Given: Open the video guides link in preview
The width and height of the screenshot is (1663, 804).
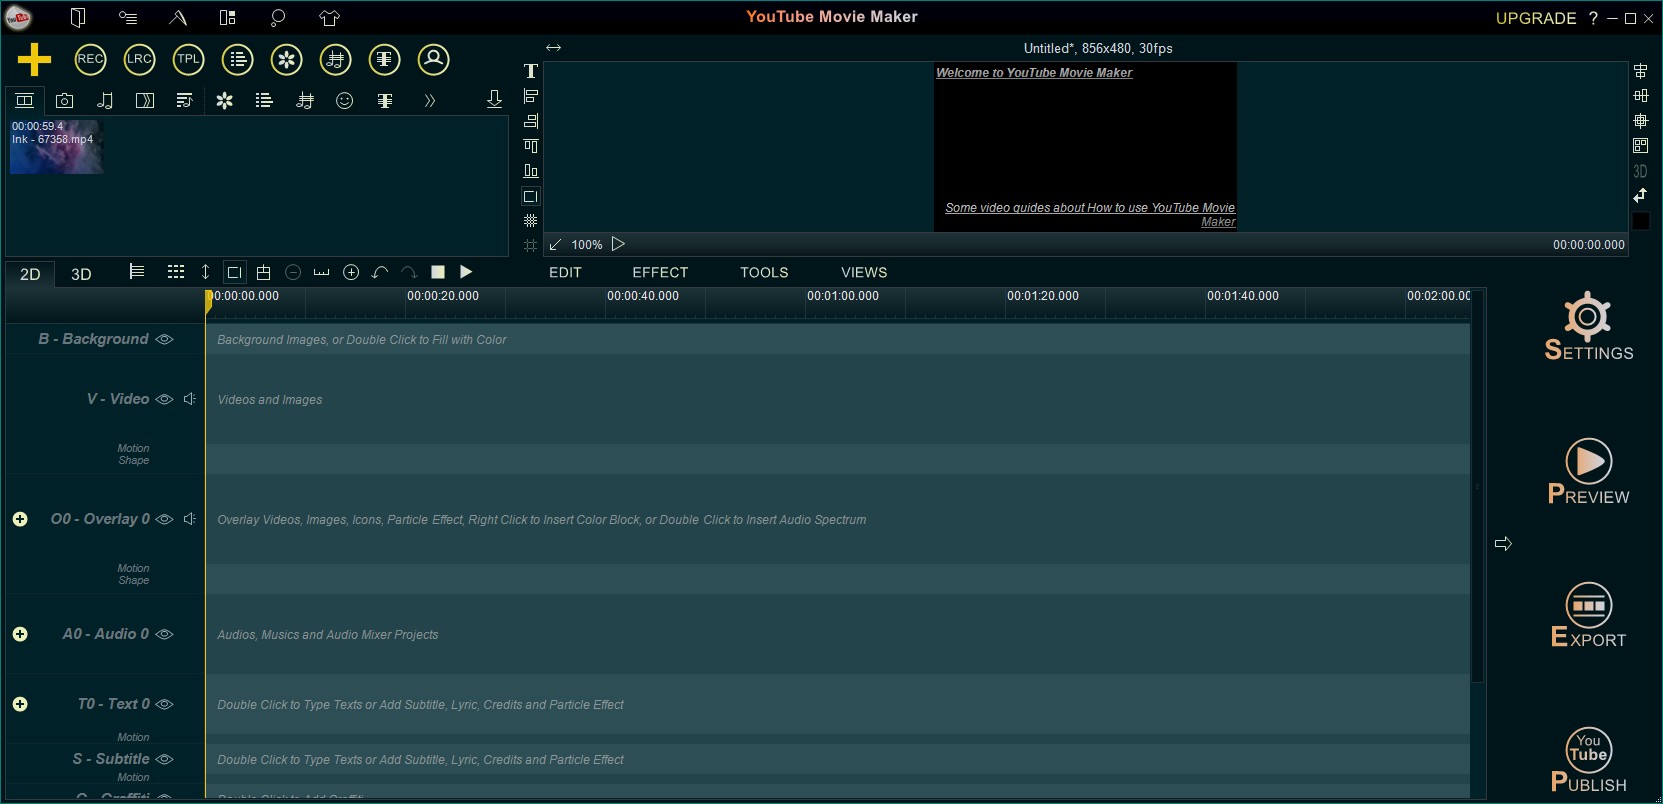Looking at the screenshot, I should click(x=1090, y=215).
